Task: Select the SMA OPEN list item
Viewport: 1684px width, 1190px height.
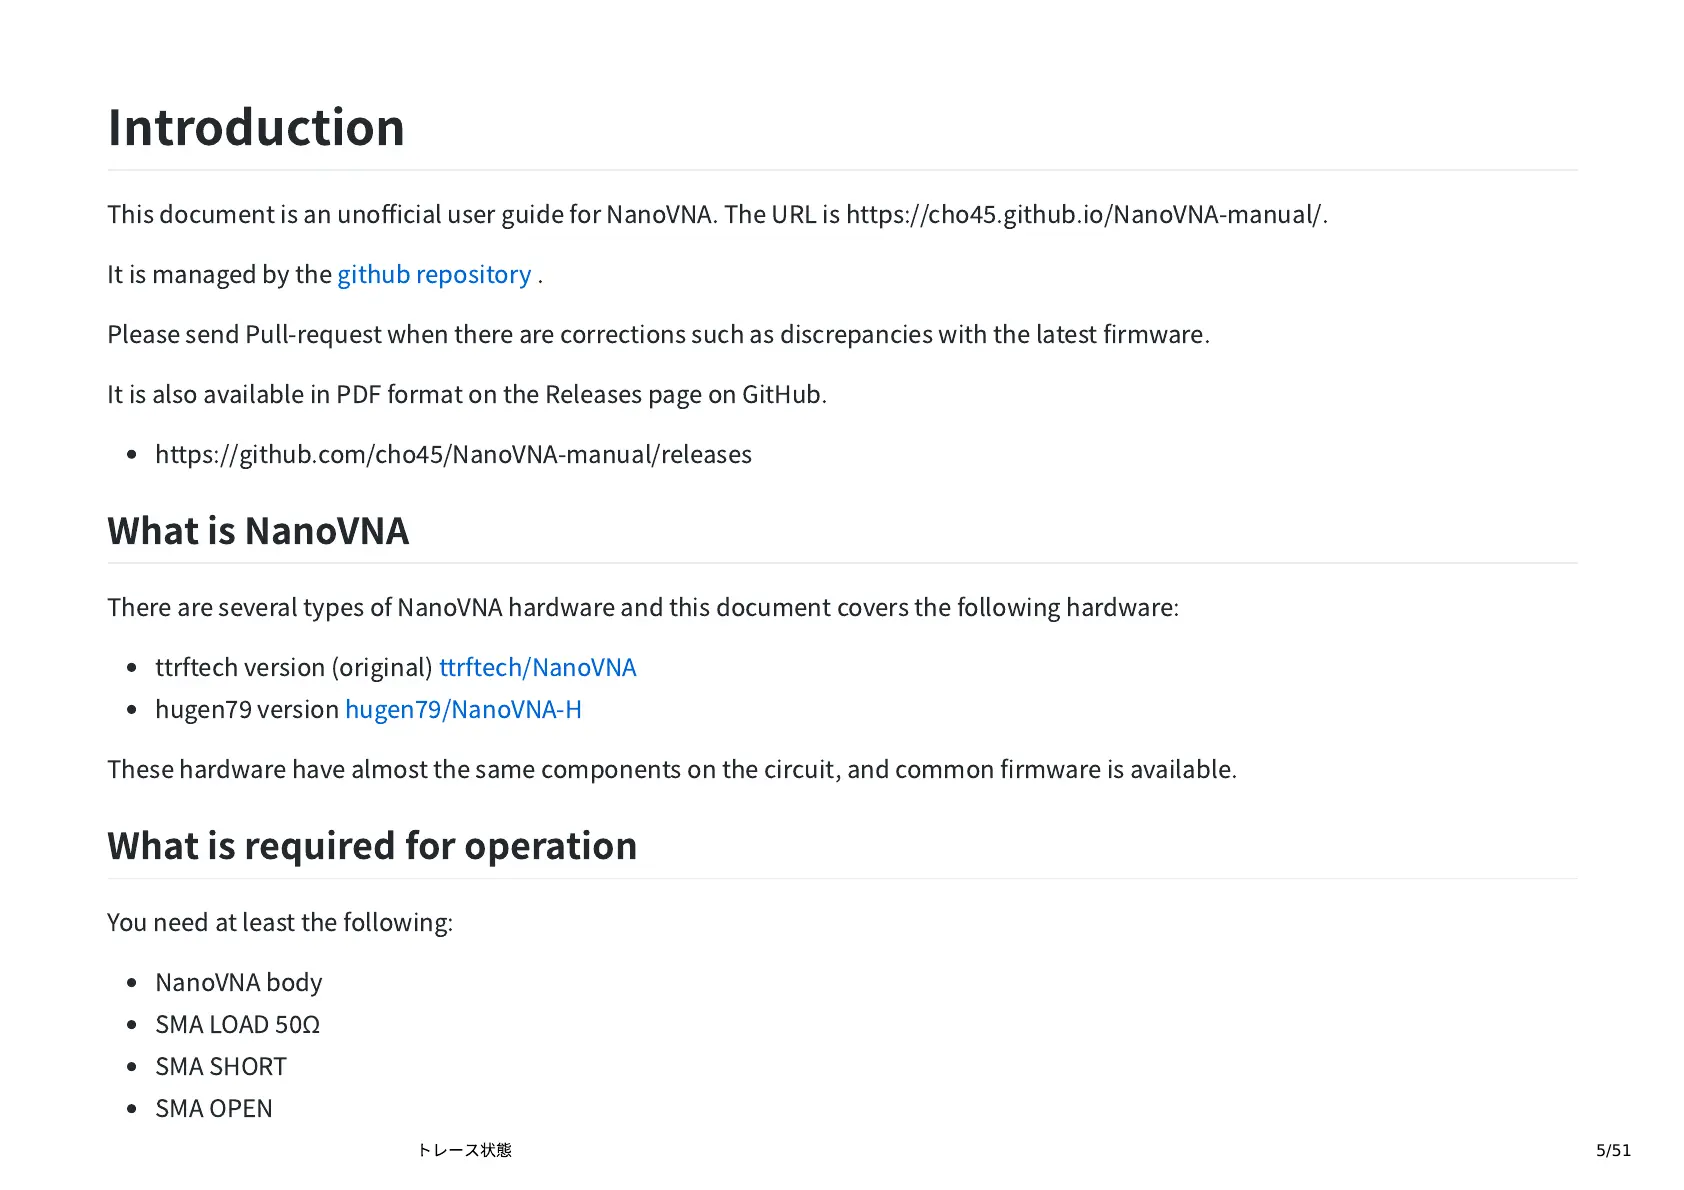Action: [214, 1109]
